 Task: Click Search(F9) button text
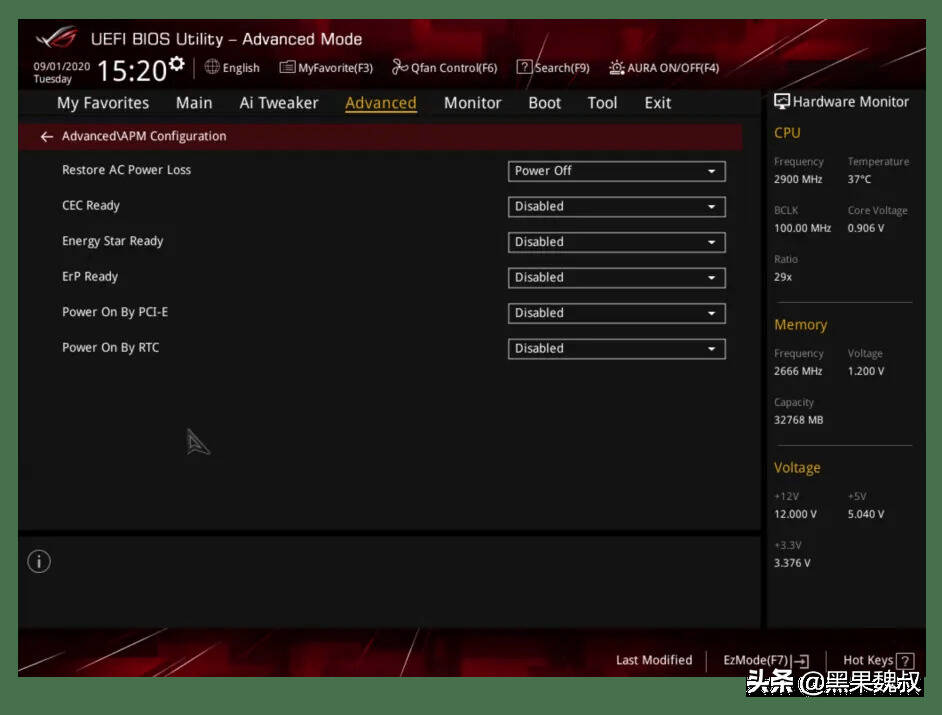pyautogui.click(x=562, y=68)
